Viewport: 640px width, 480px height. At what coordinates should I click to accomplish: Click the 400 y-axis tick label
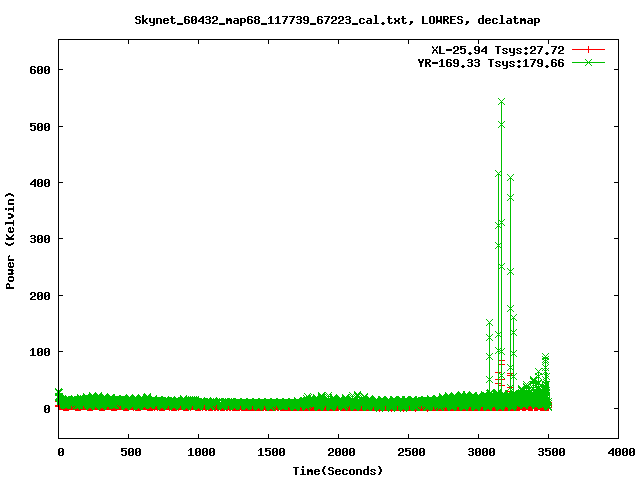point(40,183)
